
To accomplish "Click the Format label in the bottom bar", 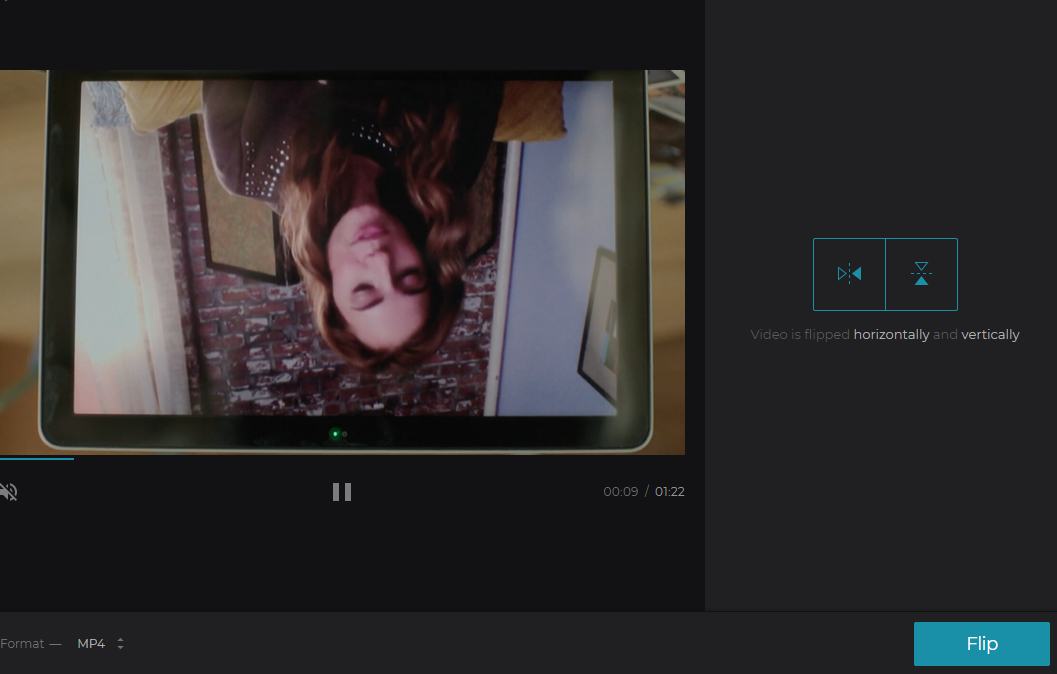I will pos(22,643).
